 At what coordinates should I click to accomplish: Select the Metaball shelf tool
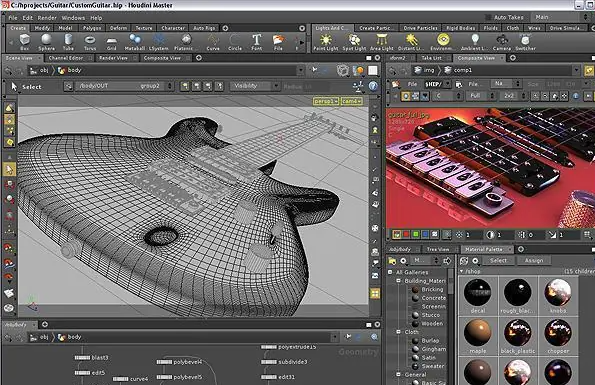pyautogui.click(x=135, y=42)
